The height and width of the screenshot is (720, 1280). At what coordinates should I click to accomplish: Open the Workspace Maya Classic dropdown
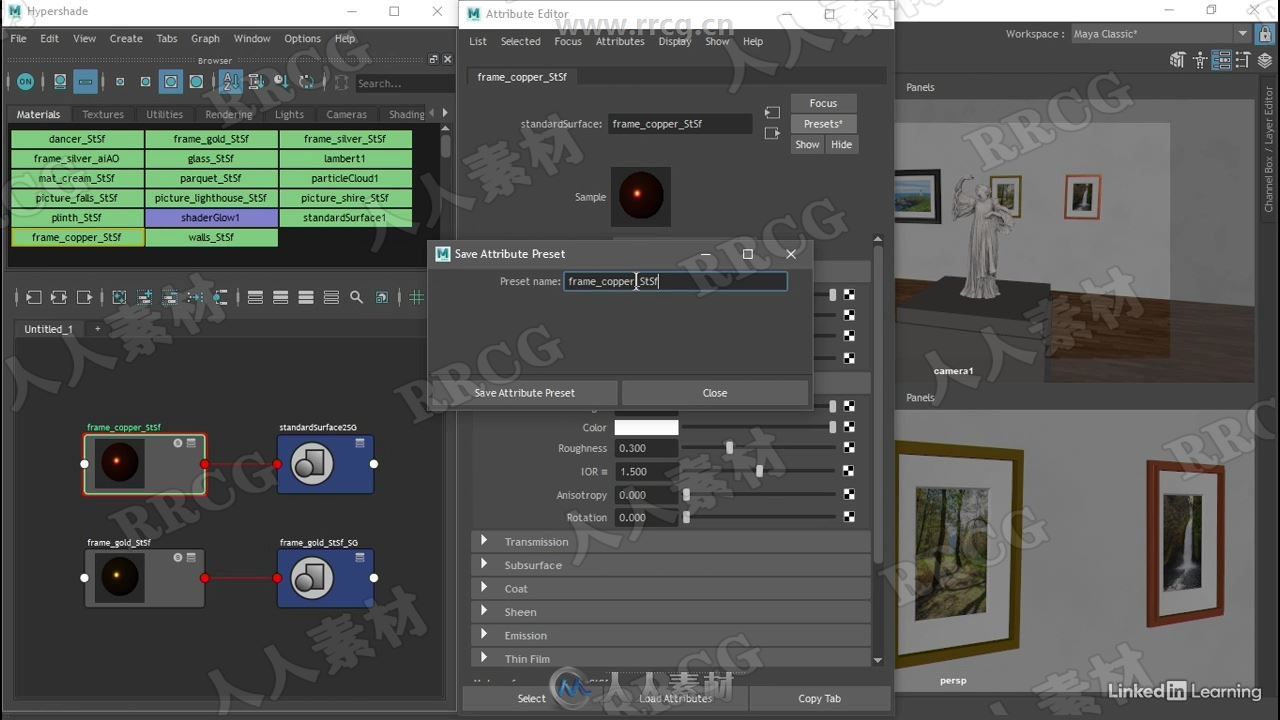coord(1161,34)
